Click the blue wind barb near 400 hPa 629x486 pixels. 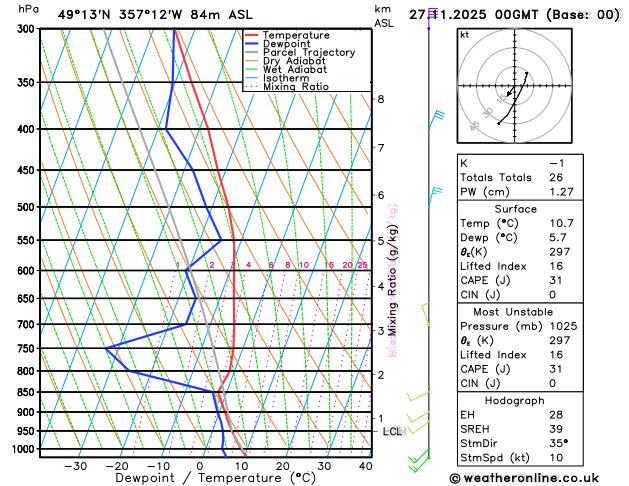coord(436,119)
